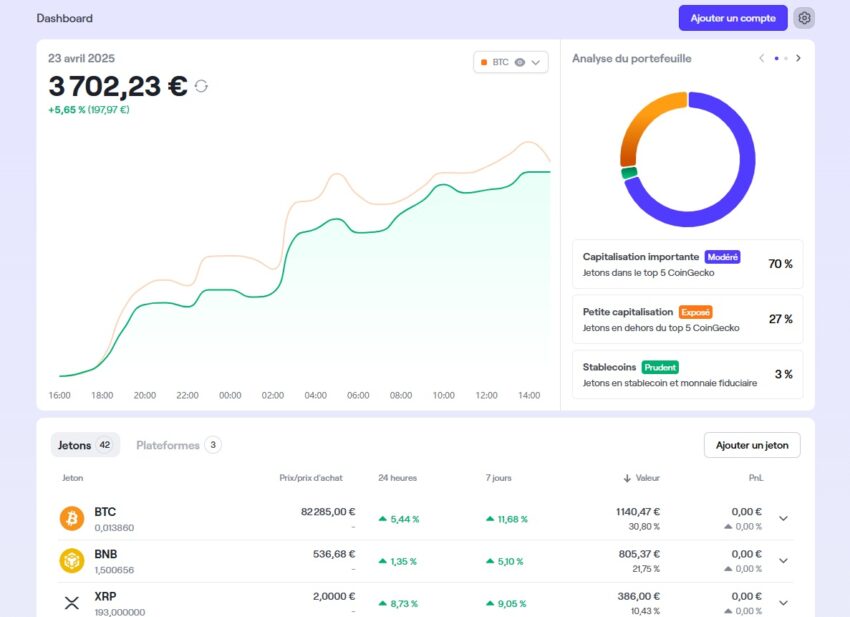Sort by Prix/prix d'achat column
This screenshot has width=850, height=617.
click(311, 478)
